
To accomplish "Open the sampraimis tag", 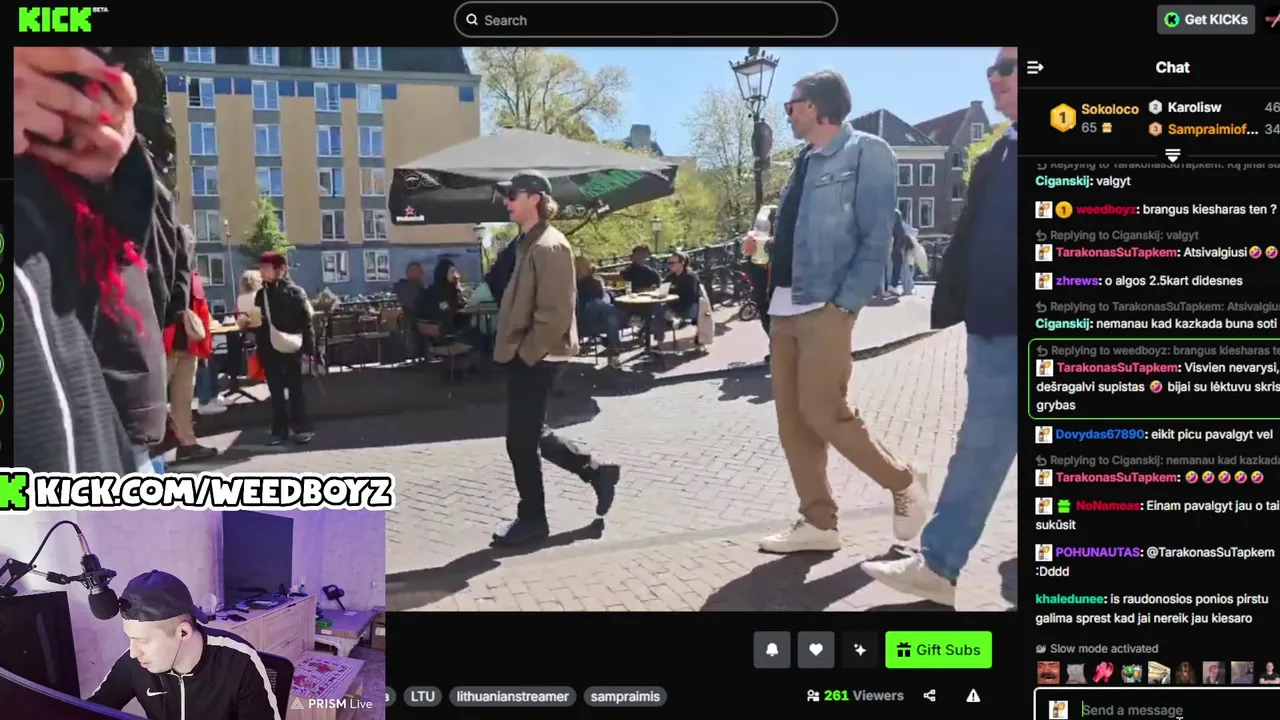I will pos(625,696).
